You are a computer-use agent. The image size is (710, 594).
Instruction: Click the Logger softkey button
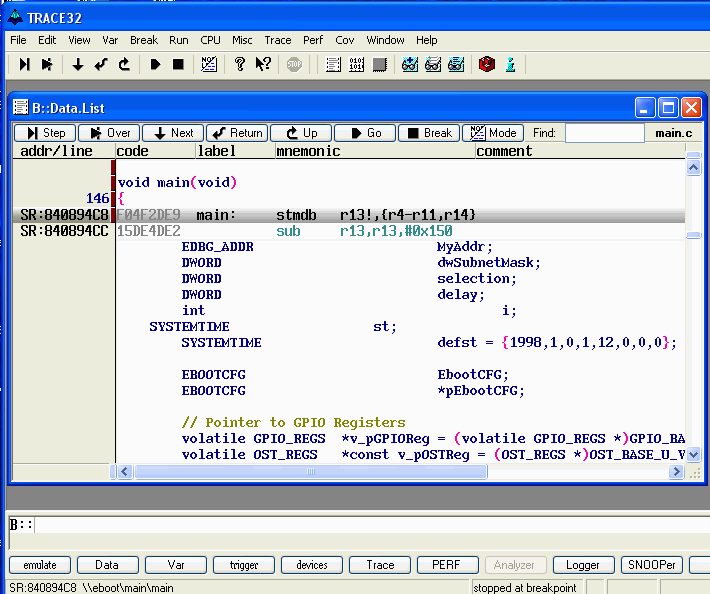(584, 565)
